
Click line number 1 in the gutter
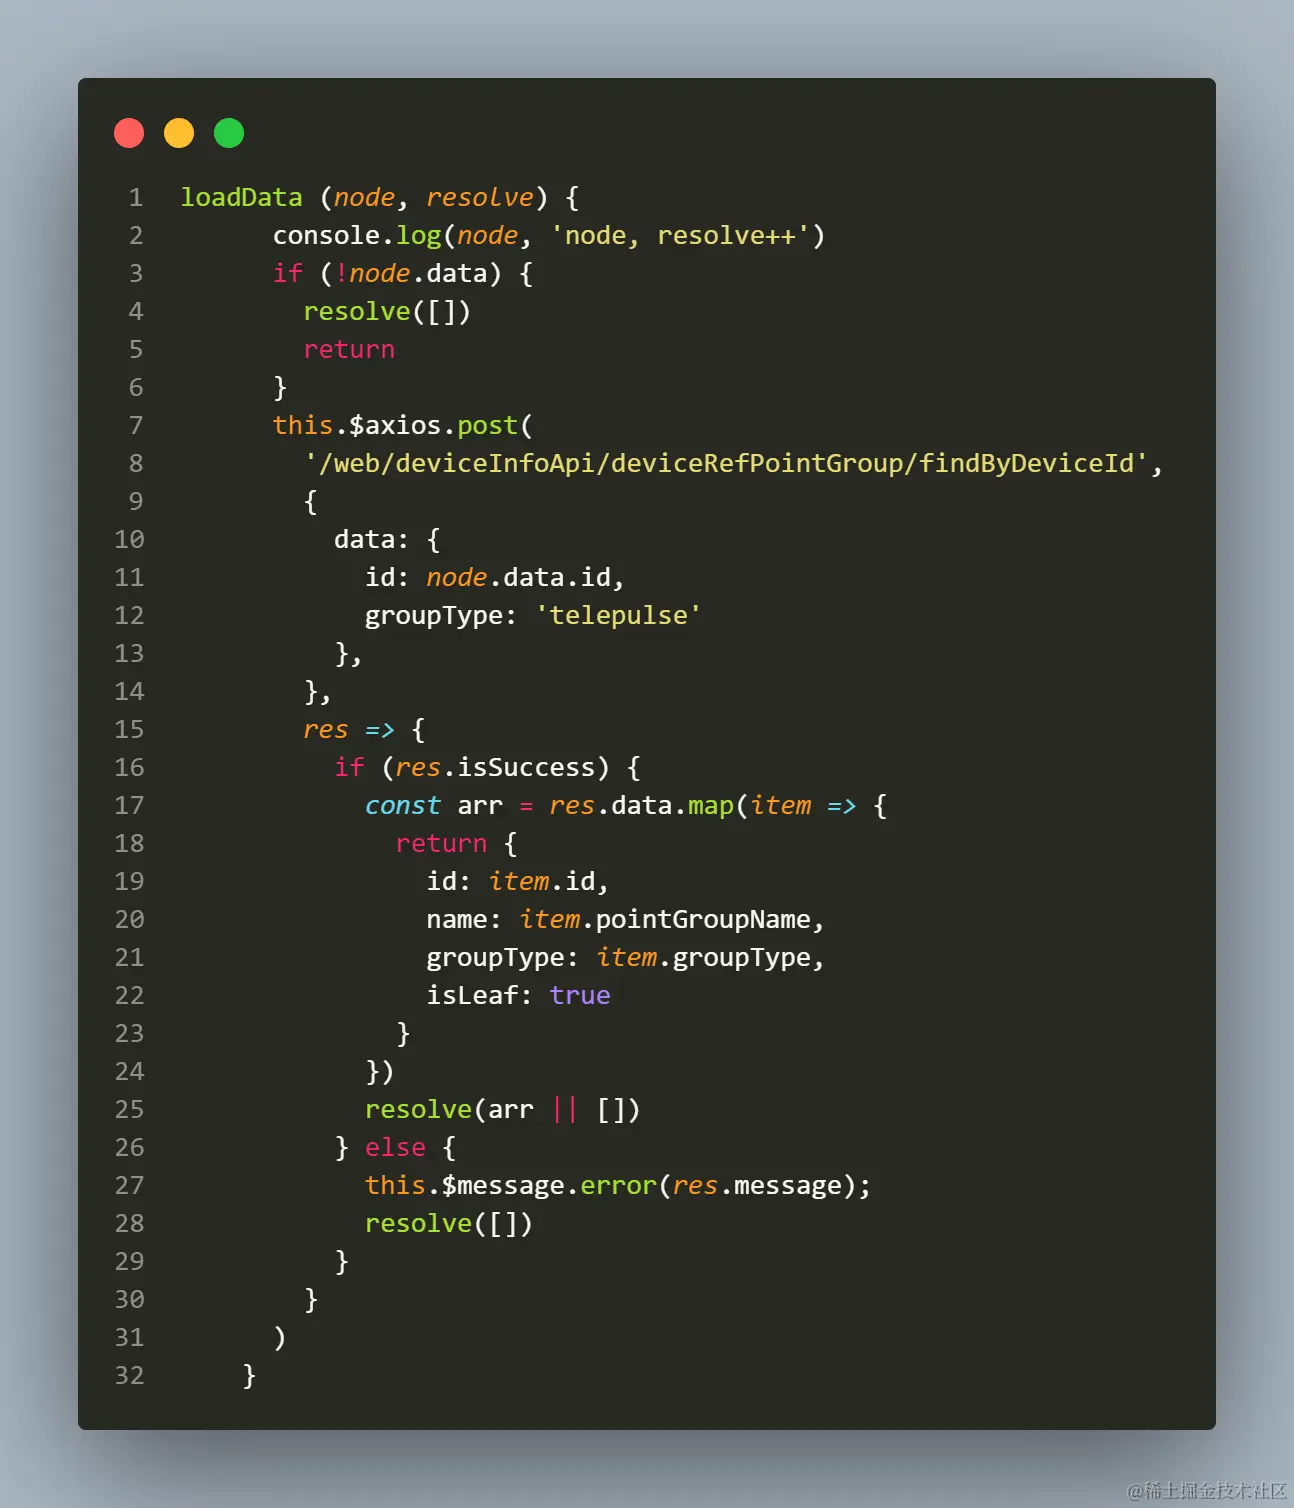coord(136,197)
